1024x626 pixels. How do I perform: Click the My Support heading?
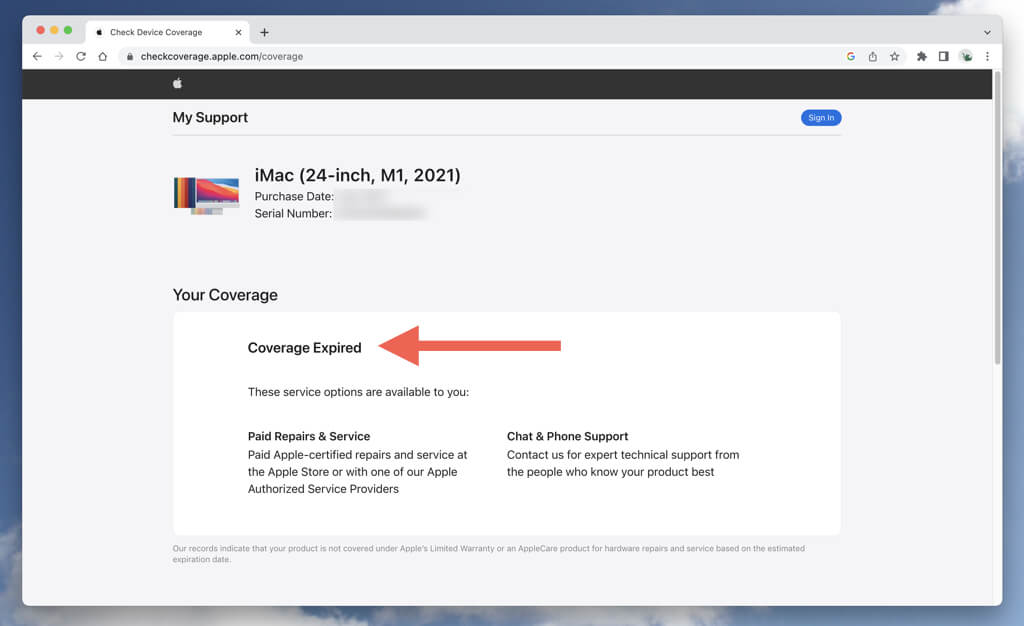tap(210, 117)
